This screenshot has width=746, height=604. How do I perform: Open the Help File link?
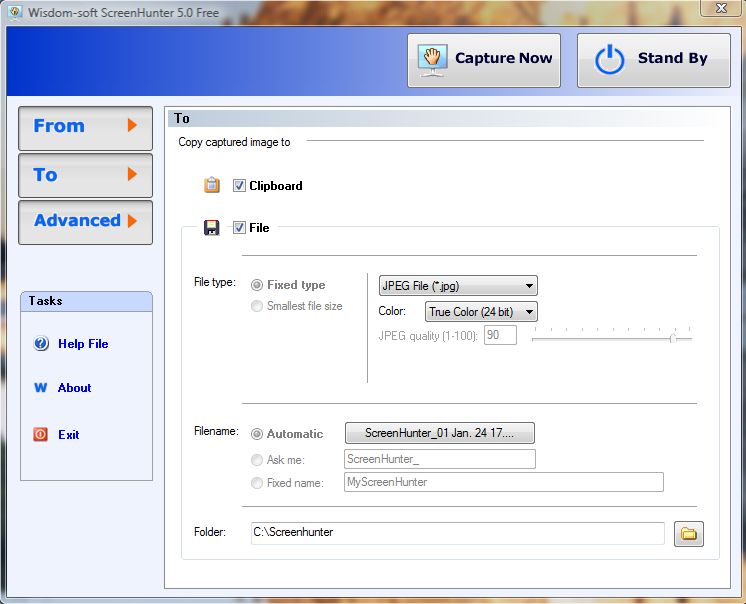[x=83, y=344]
